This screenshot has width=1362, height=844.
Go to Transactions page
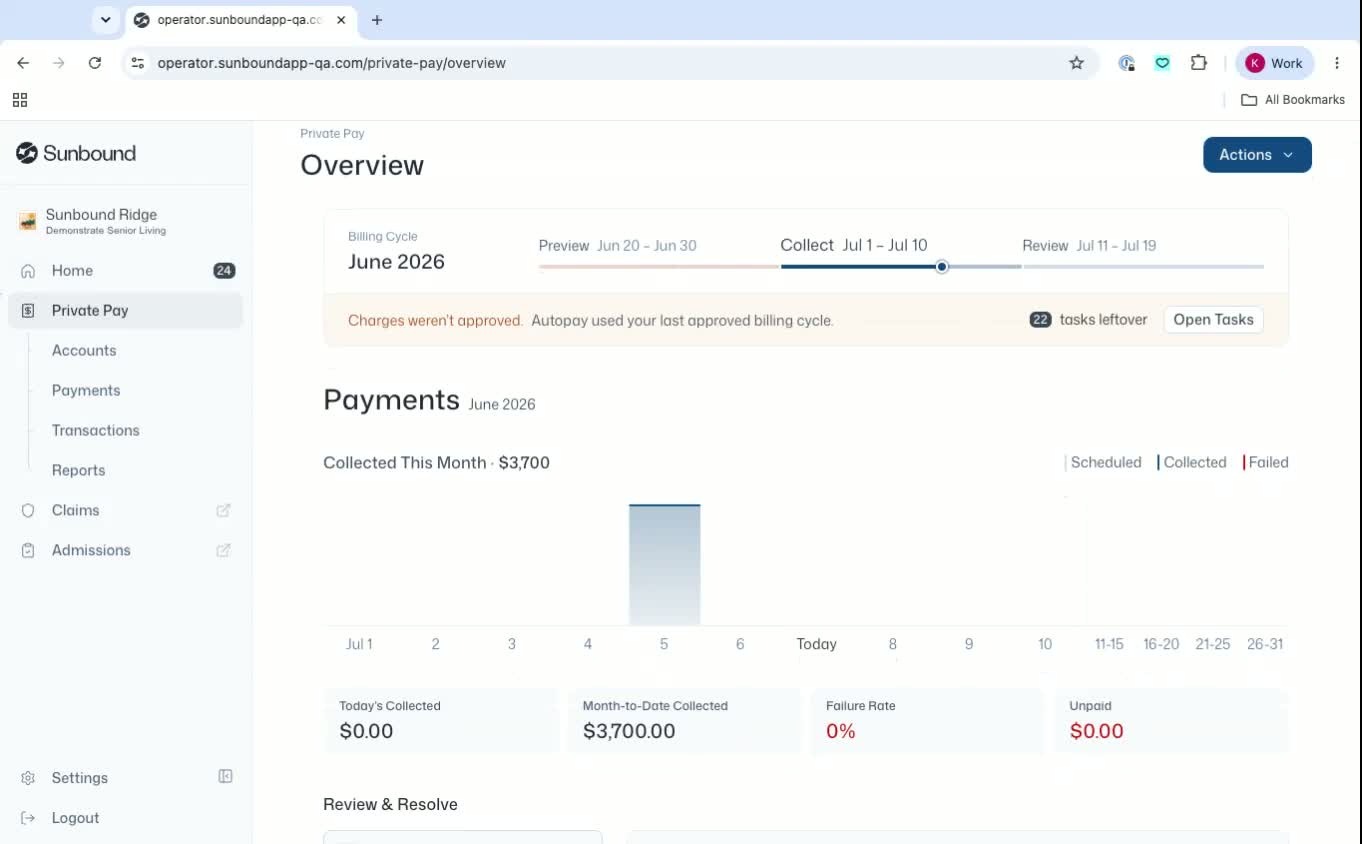click(96, 430)
